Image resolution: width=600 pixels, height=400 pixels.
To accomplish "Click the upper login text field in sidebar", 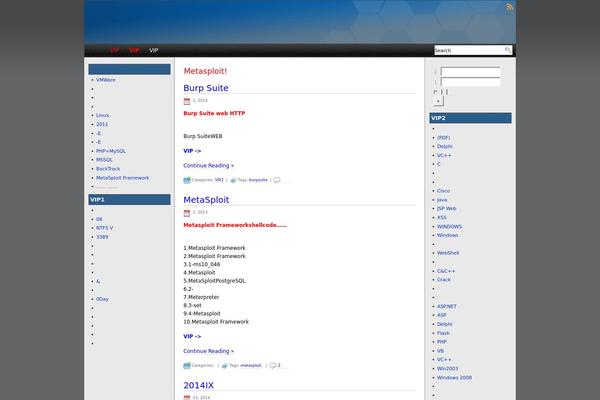I will [470, 72].
